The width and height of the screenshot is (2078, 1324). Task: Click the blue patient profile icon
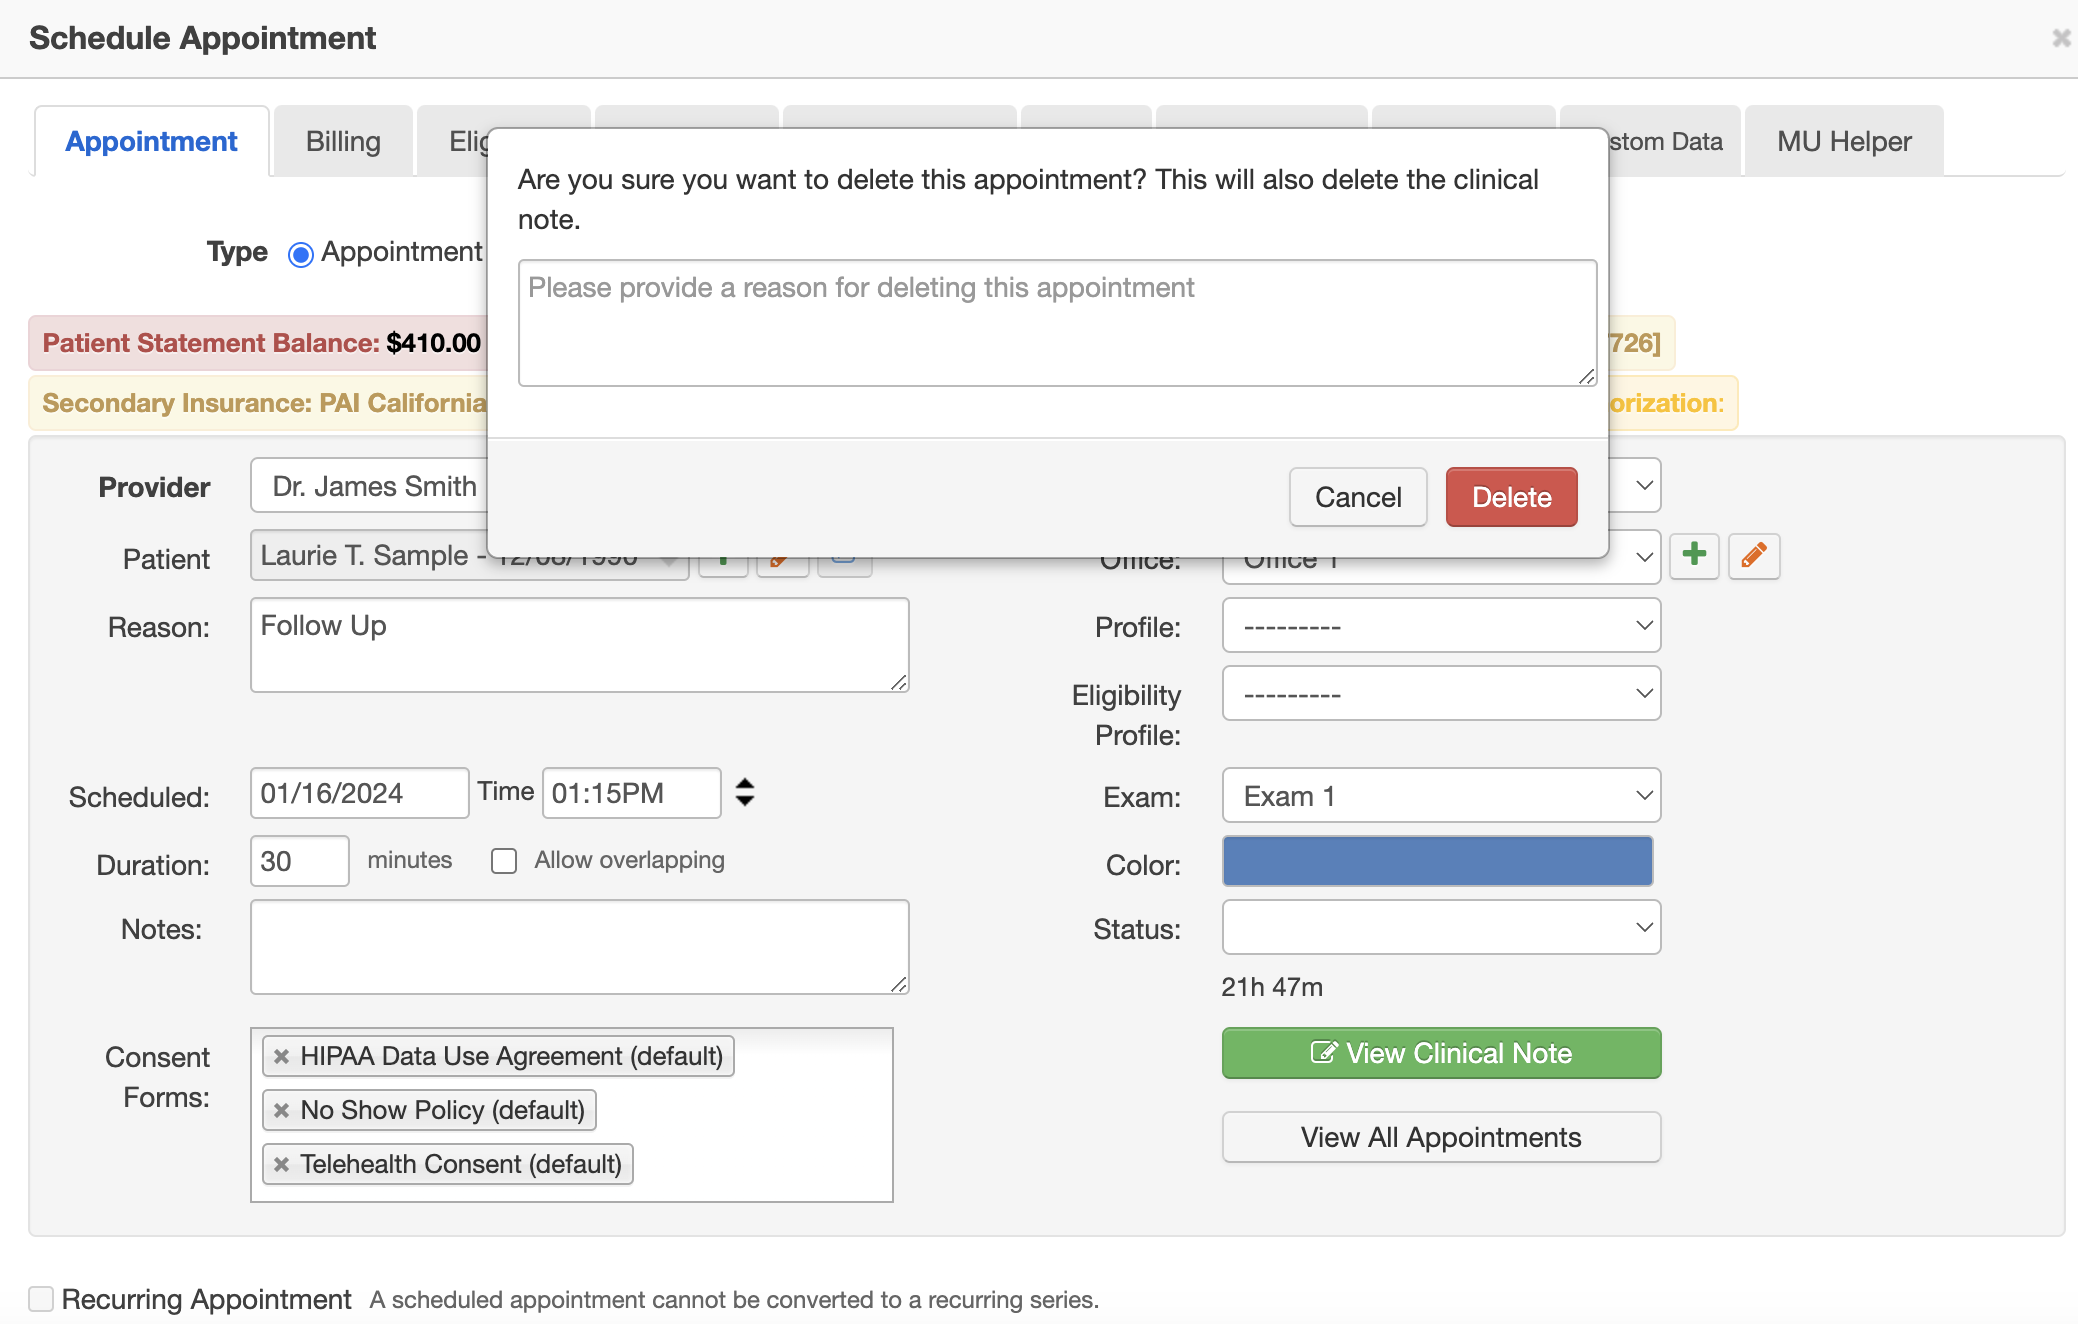[844, 557]
